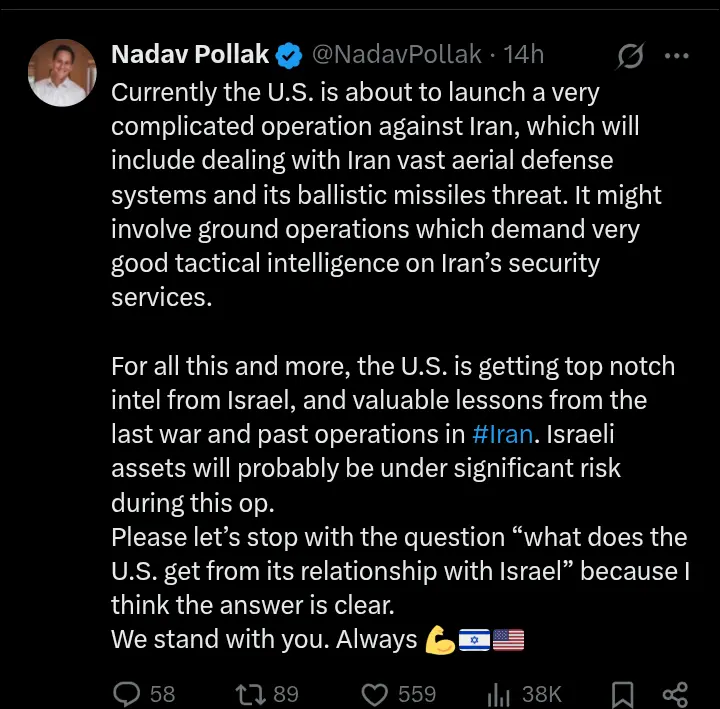The height and width of the screenshot is (709, 720).
Task: Click the 89 reposts count
Action: (286, 693)
